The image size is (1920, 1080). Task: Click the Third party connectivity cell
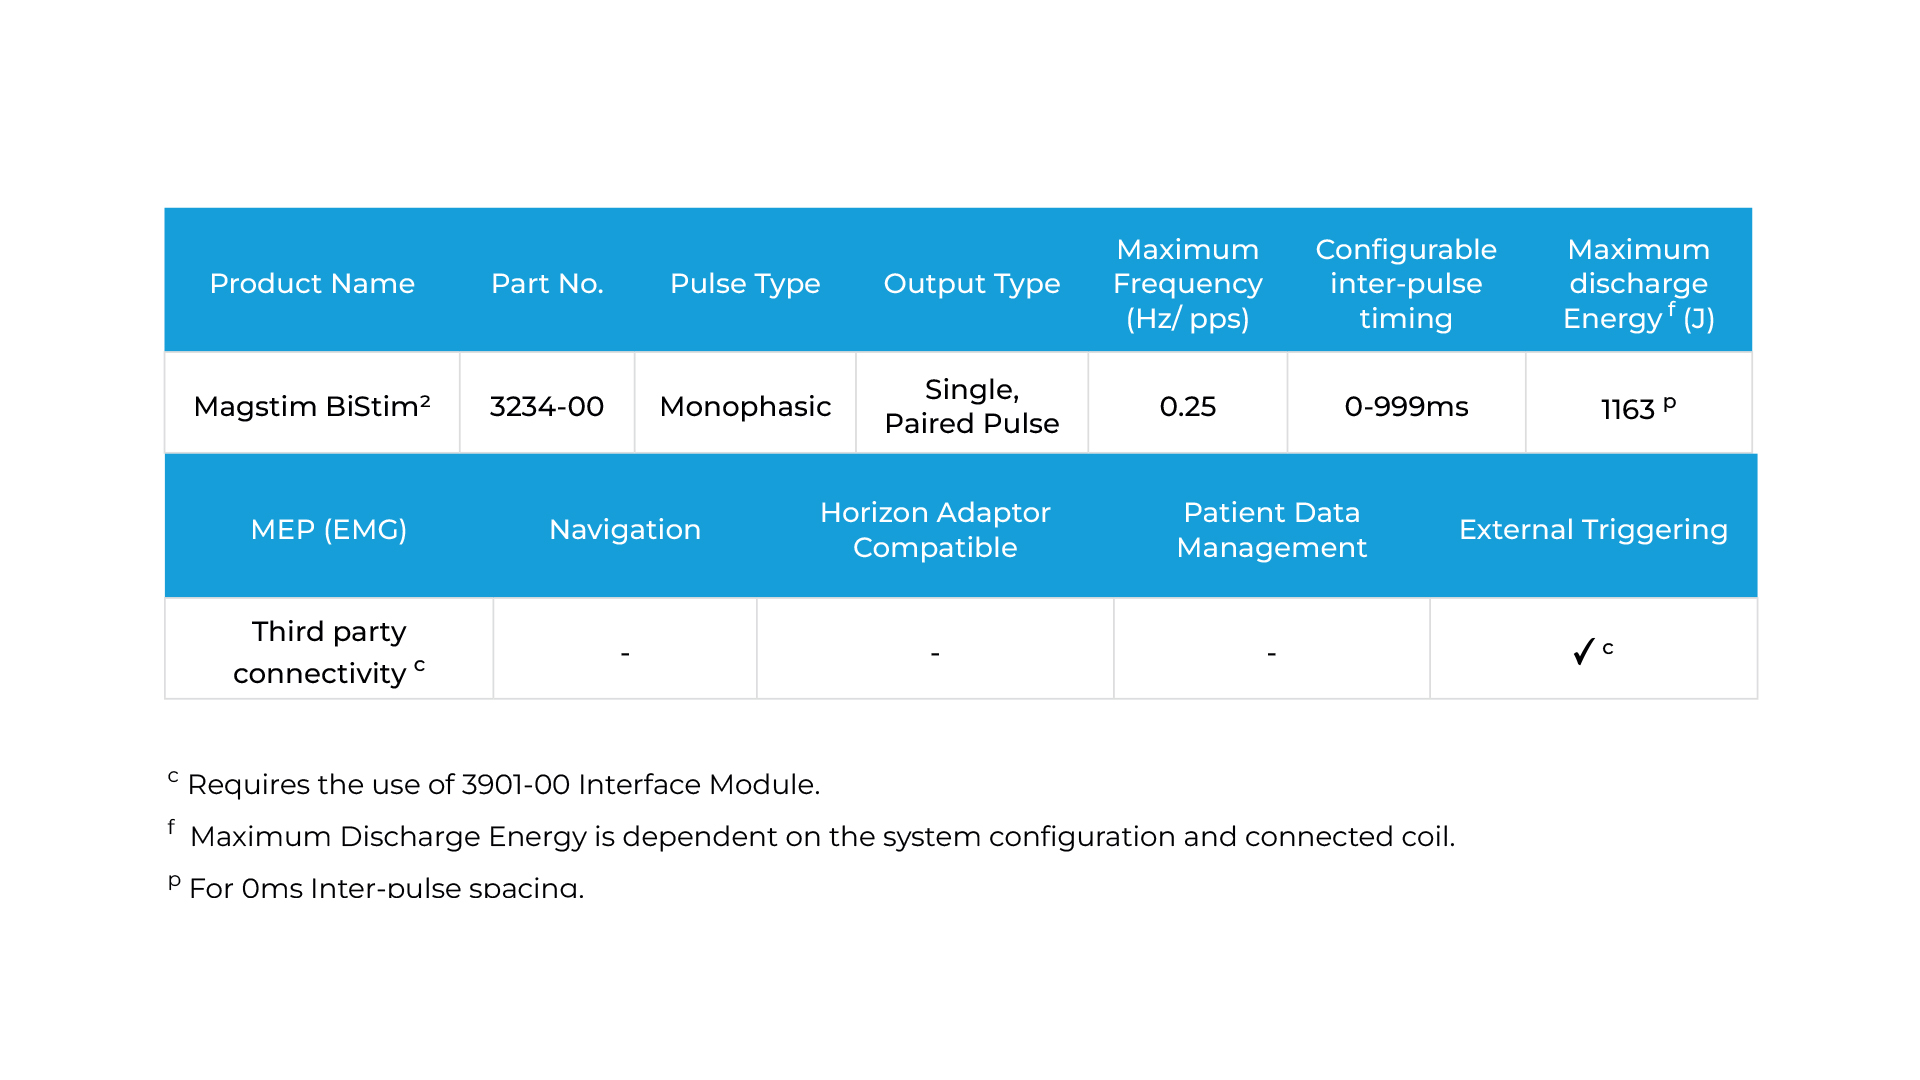(328, 652)
